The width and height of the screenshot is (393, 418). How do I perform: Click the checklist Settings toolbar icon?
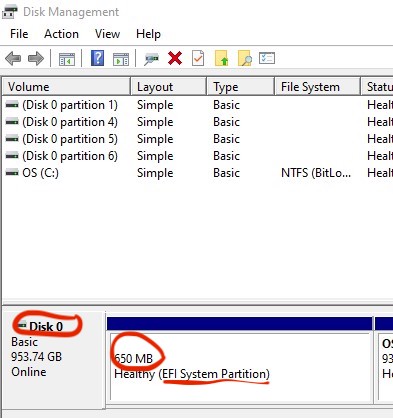pos(267,58)
